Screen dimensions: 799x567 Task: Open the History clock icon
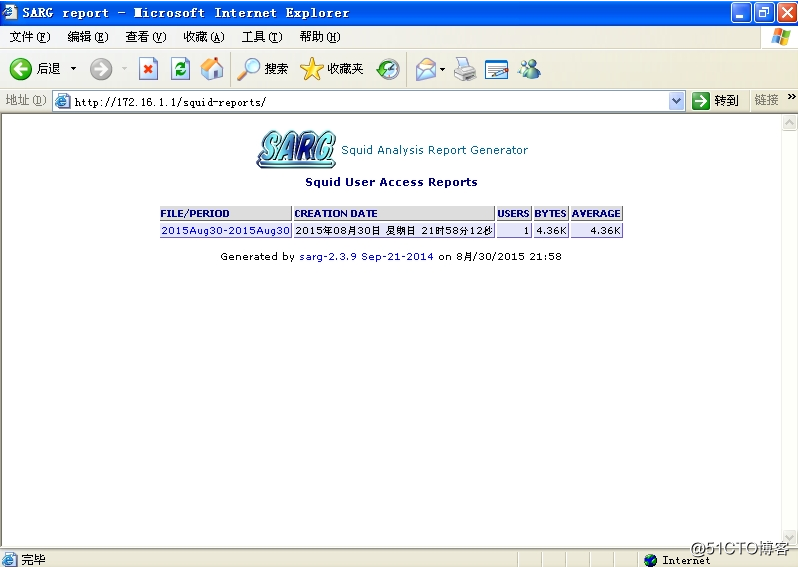(388, 69)
